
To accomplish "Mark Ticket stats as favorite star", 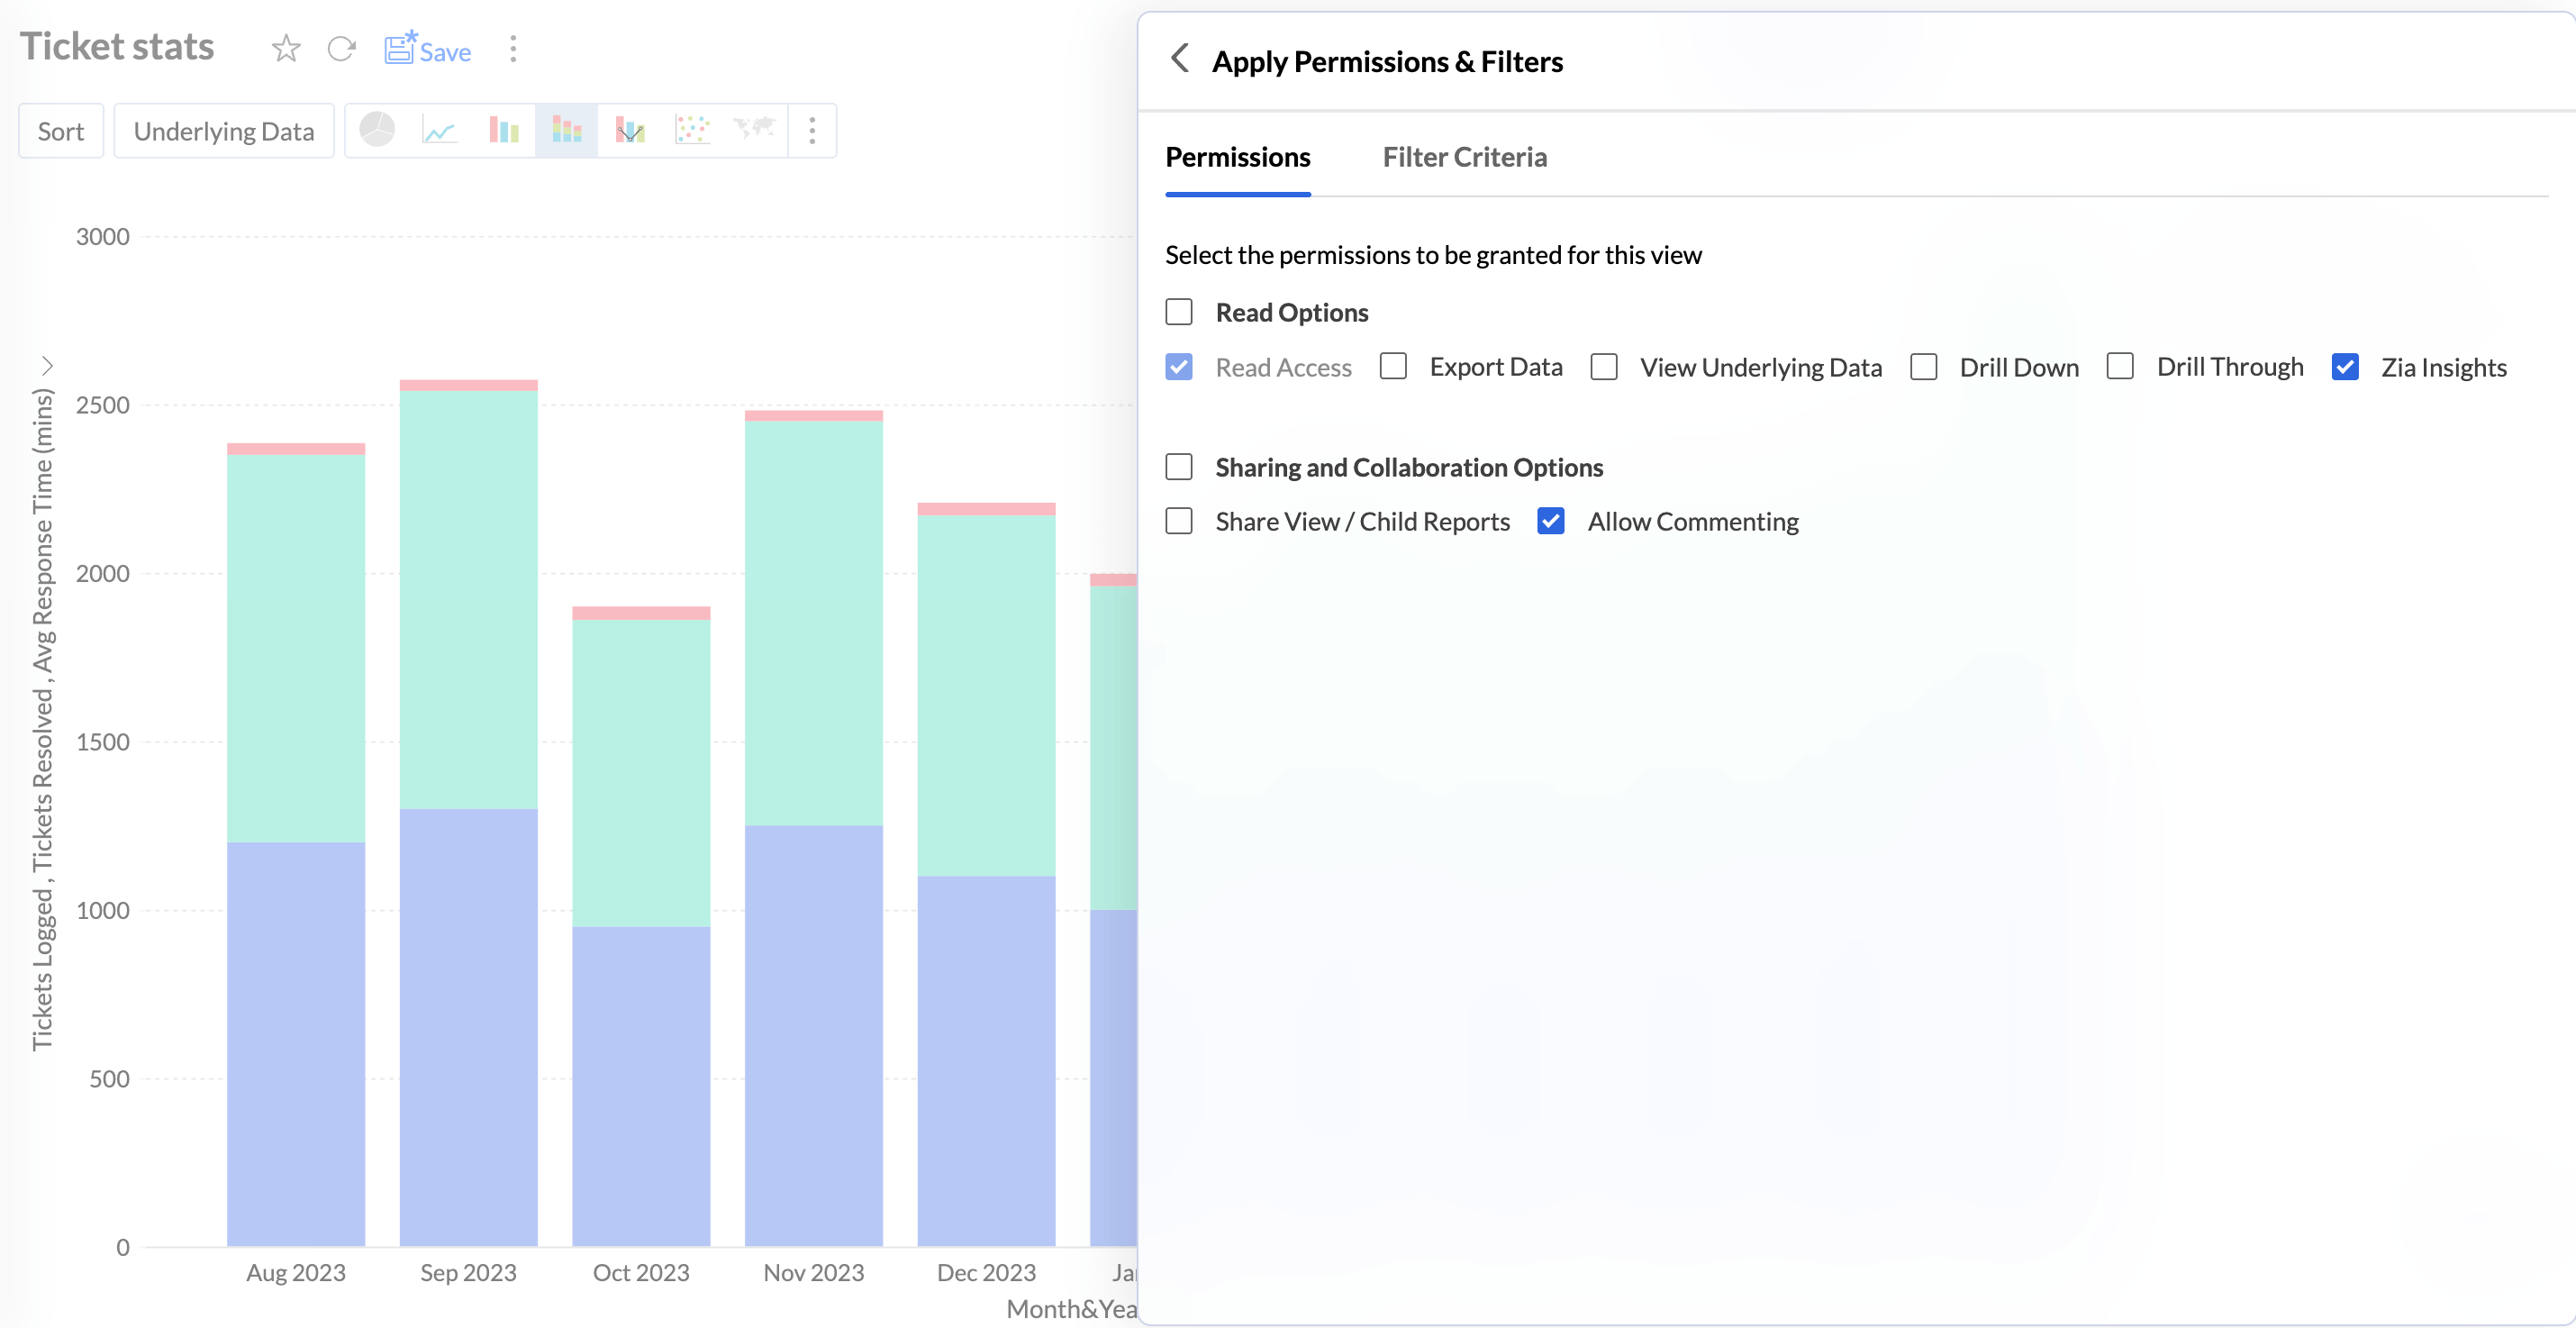I will click(286, 49).
